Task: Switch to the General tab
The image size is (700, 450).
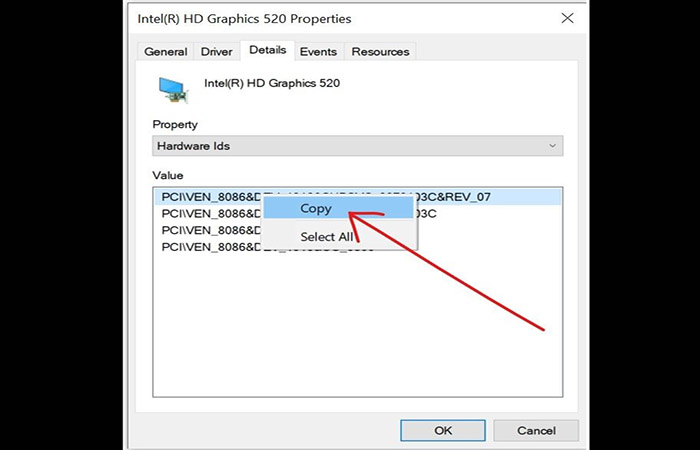Action: point(166,52)
